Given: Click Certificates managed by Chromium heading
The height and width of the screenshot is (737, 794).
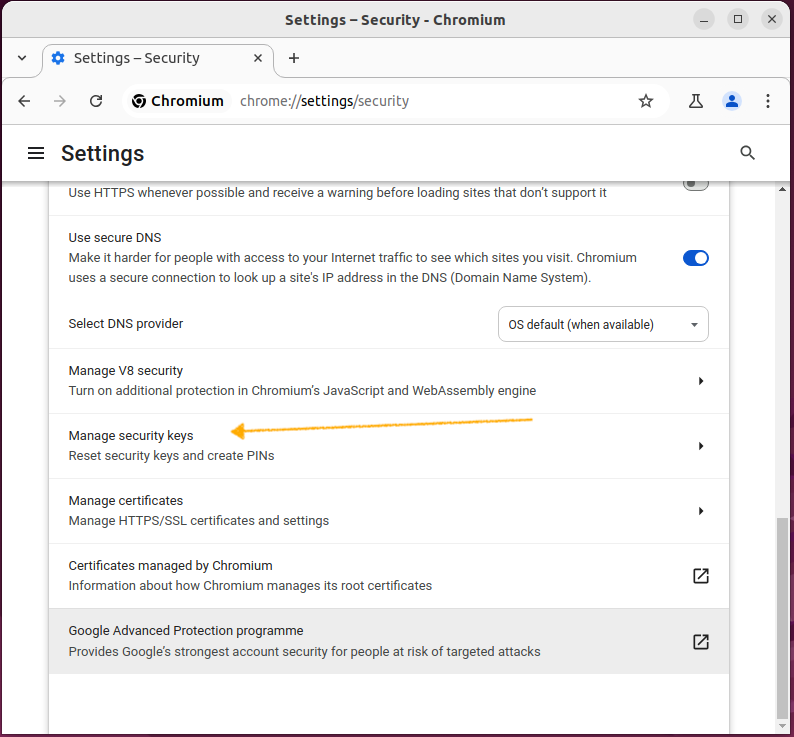Looking at the screenshot, I should point(170,565).
